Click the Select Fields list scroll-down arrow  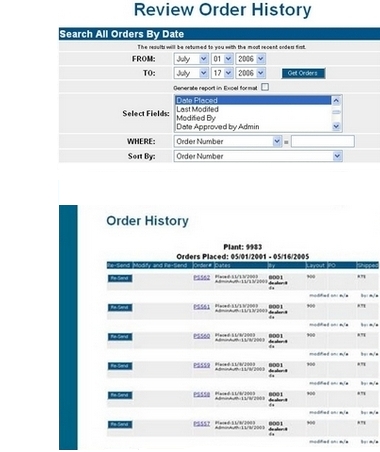click(336, 126)
